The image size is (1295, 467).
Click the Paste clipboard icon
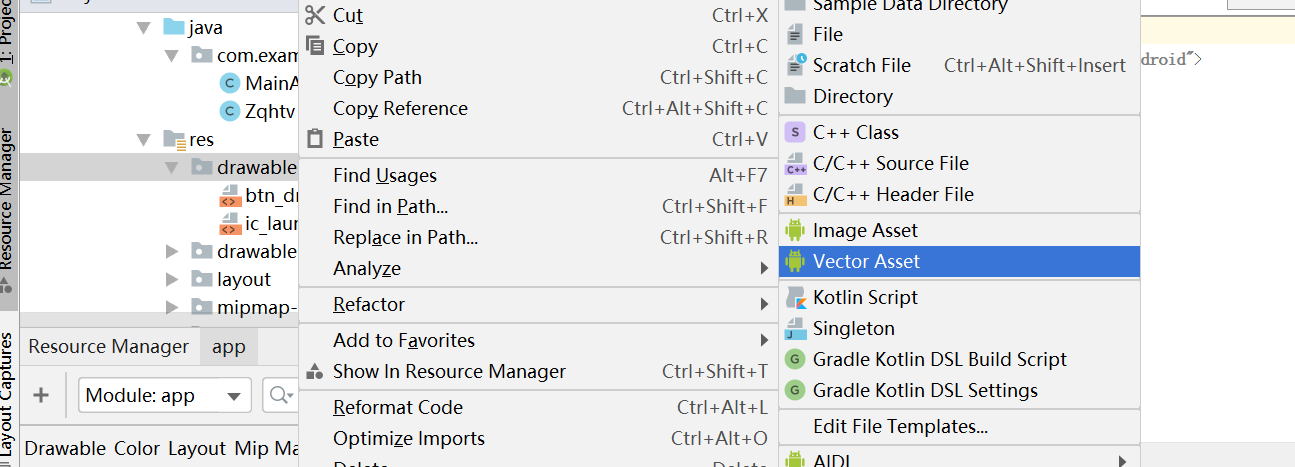(315, 139)
